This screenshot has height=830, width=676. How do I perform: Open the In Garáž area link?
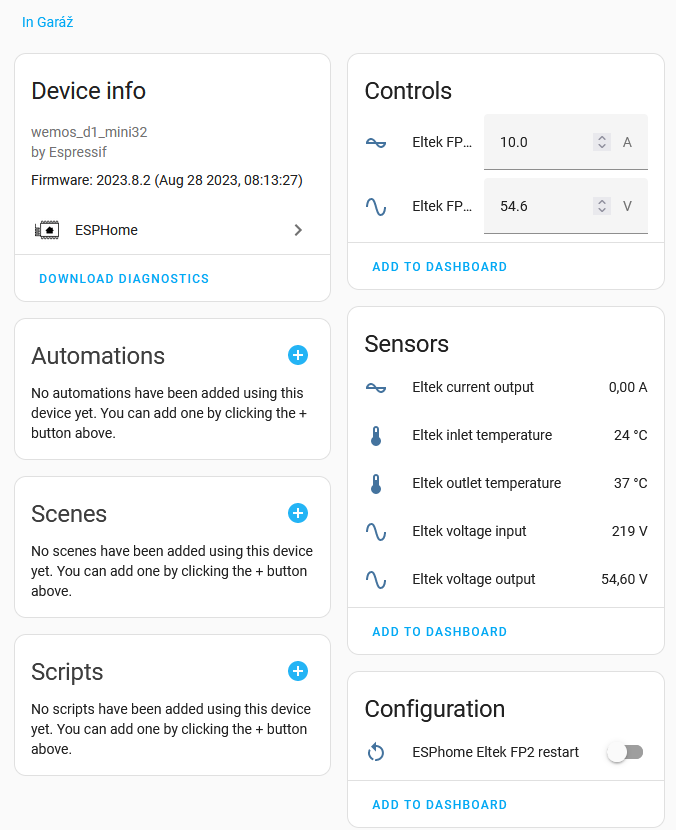click(47, 22)
